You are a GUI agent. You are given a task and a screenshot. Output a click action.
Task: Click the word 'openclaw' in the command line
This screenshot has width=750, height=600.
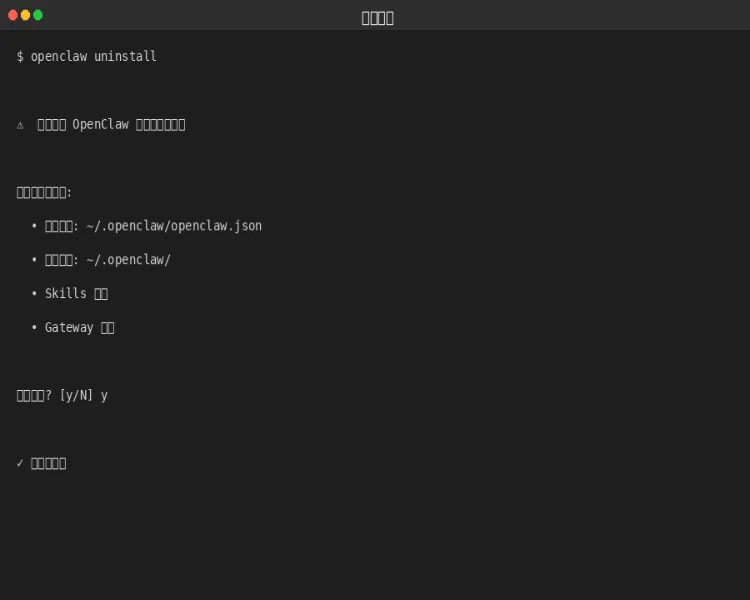click(58, 57)
